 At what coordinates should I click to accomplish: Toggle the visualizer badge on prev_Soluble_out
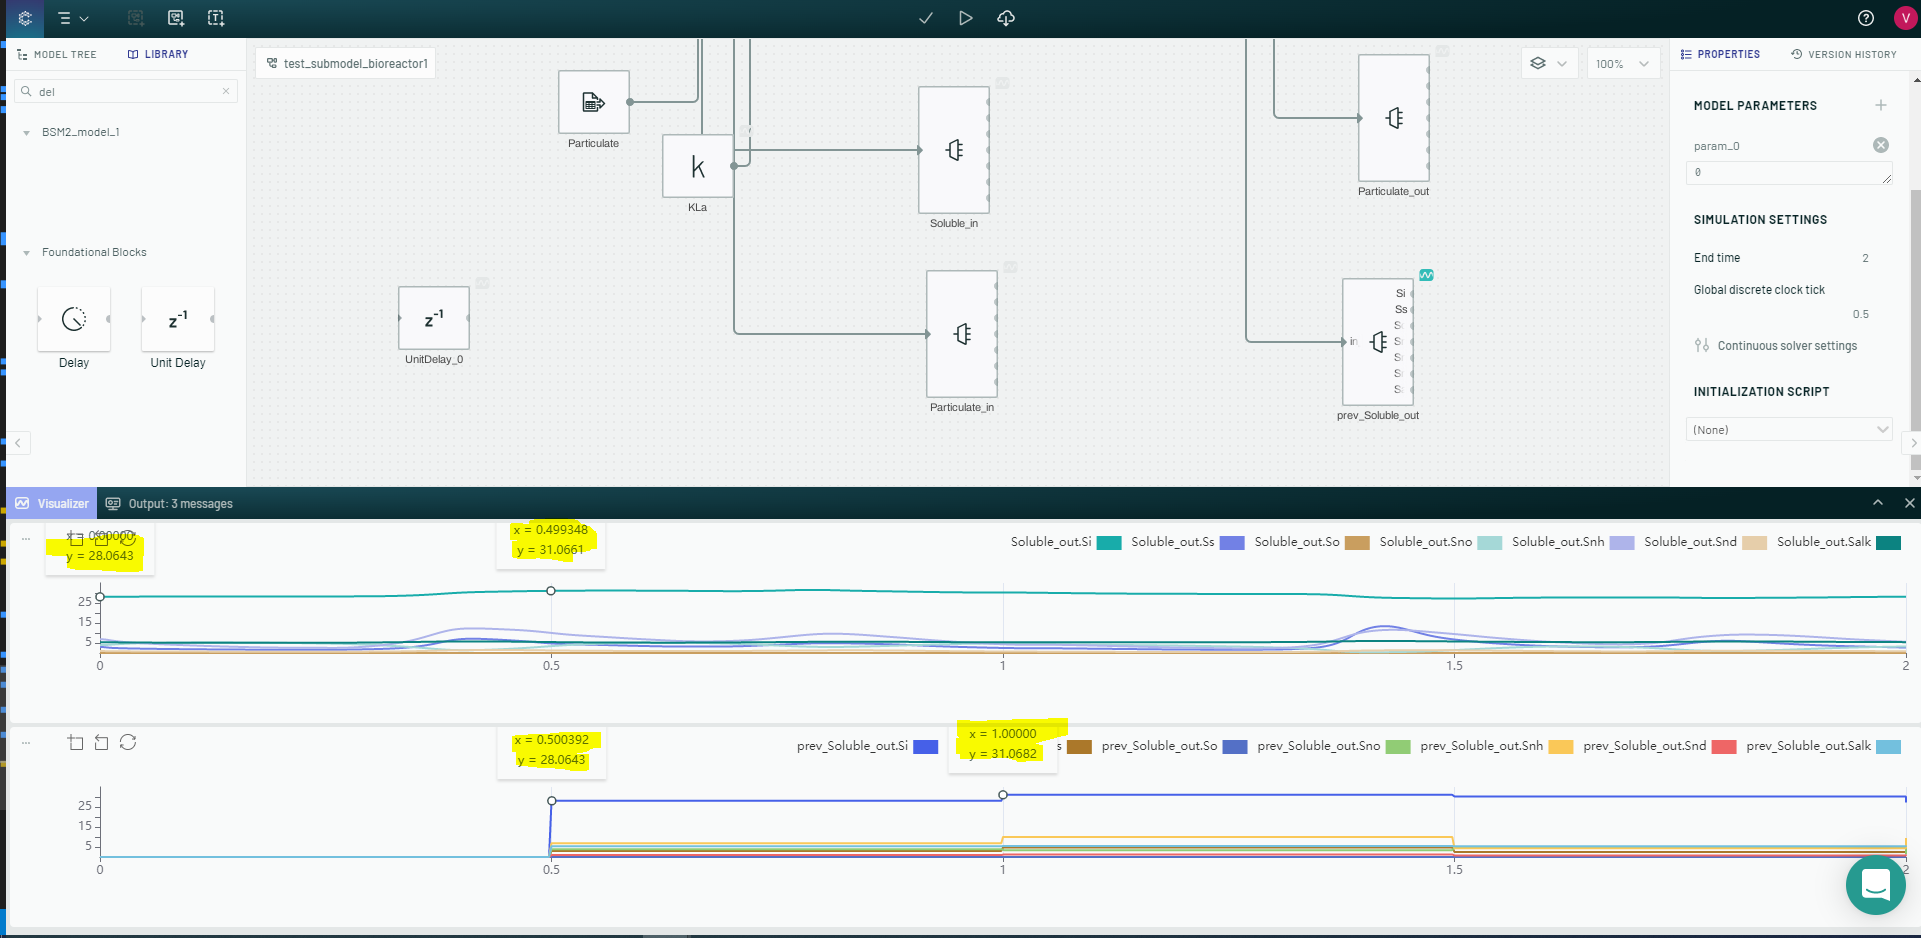tap(1426, 275)
